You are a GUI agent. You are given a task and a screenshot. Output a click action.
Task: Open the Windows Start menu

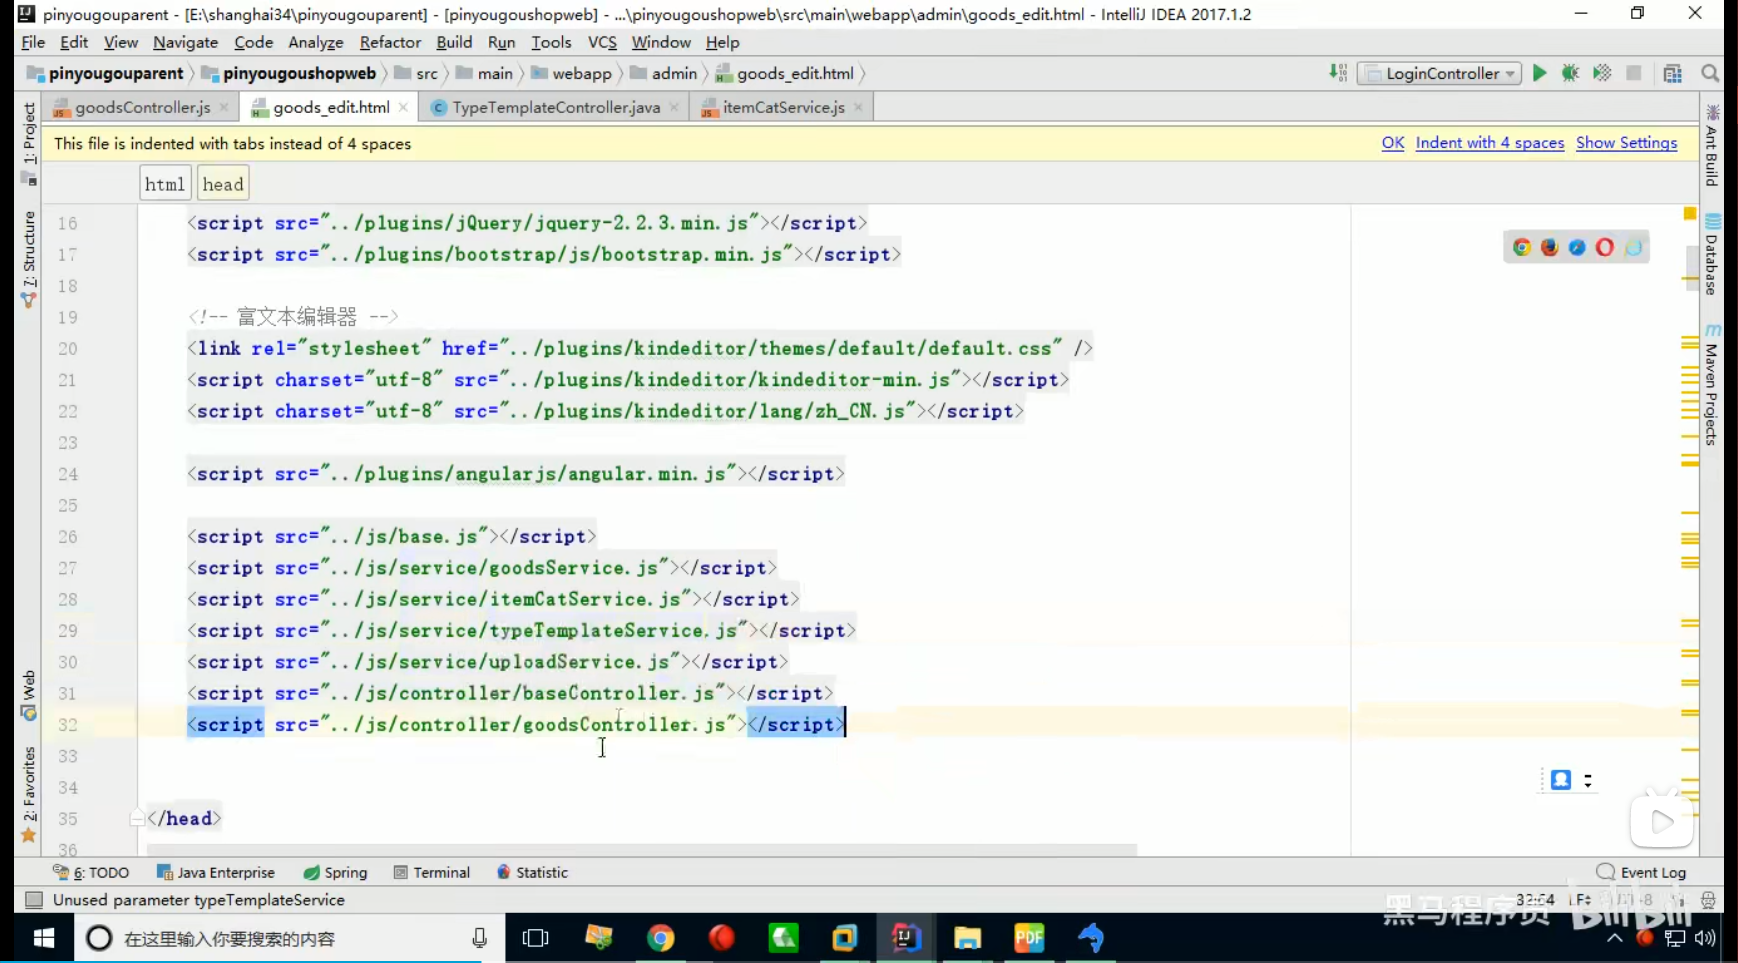pos(43,938)
